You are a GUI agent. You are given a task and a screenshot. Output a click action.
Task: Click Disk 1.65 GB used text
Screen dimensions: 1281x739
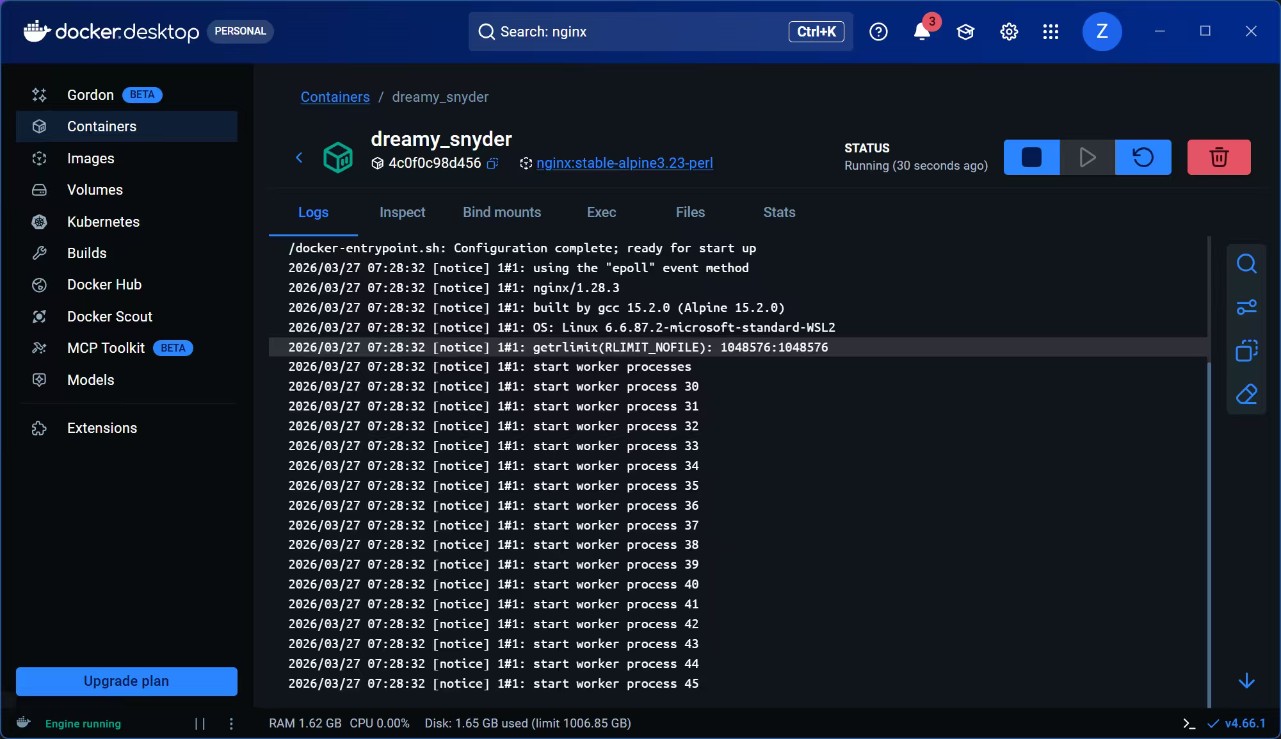(x=528, y=723)
